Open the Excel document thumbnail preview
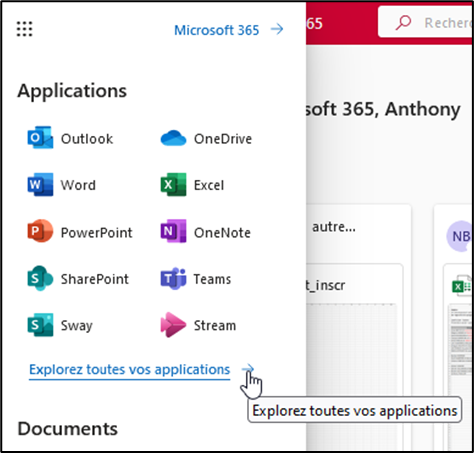Viewport: 474px width, 453px height. tap(461, 378)
